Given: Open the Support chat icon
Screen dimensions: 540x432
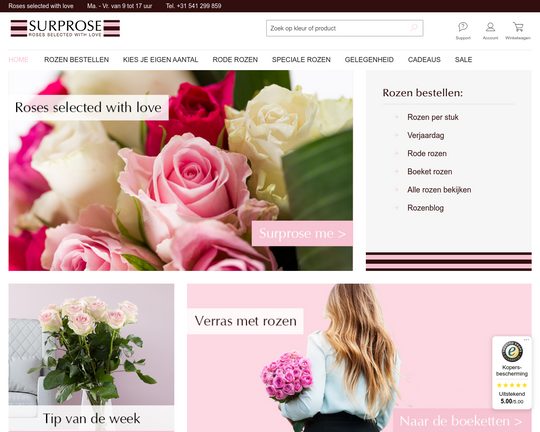Looking at the screenshot, I should pos(463,27).
